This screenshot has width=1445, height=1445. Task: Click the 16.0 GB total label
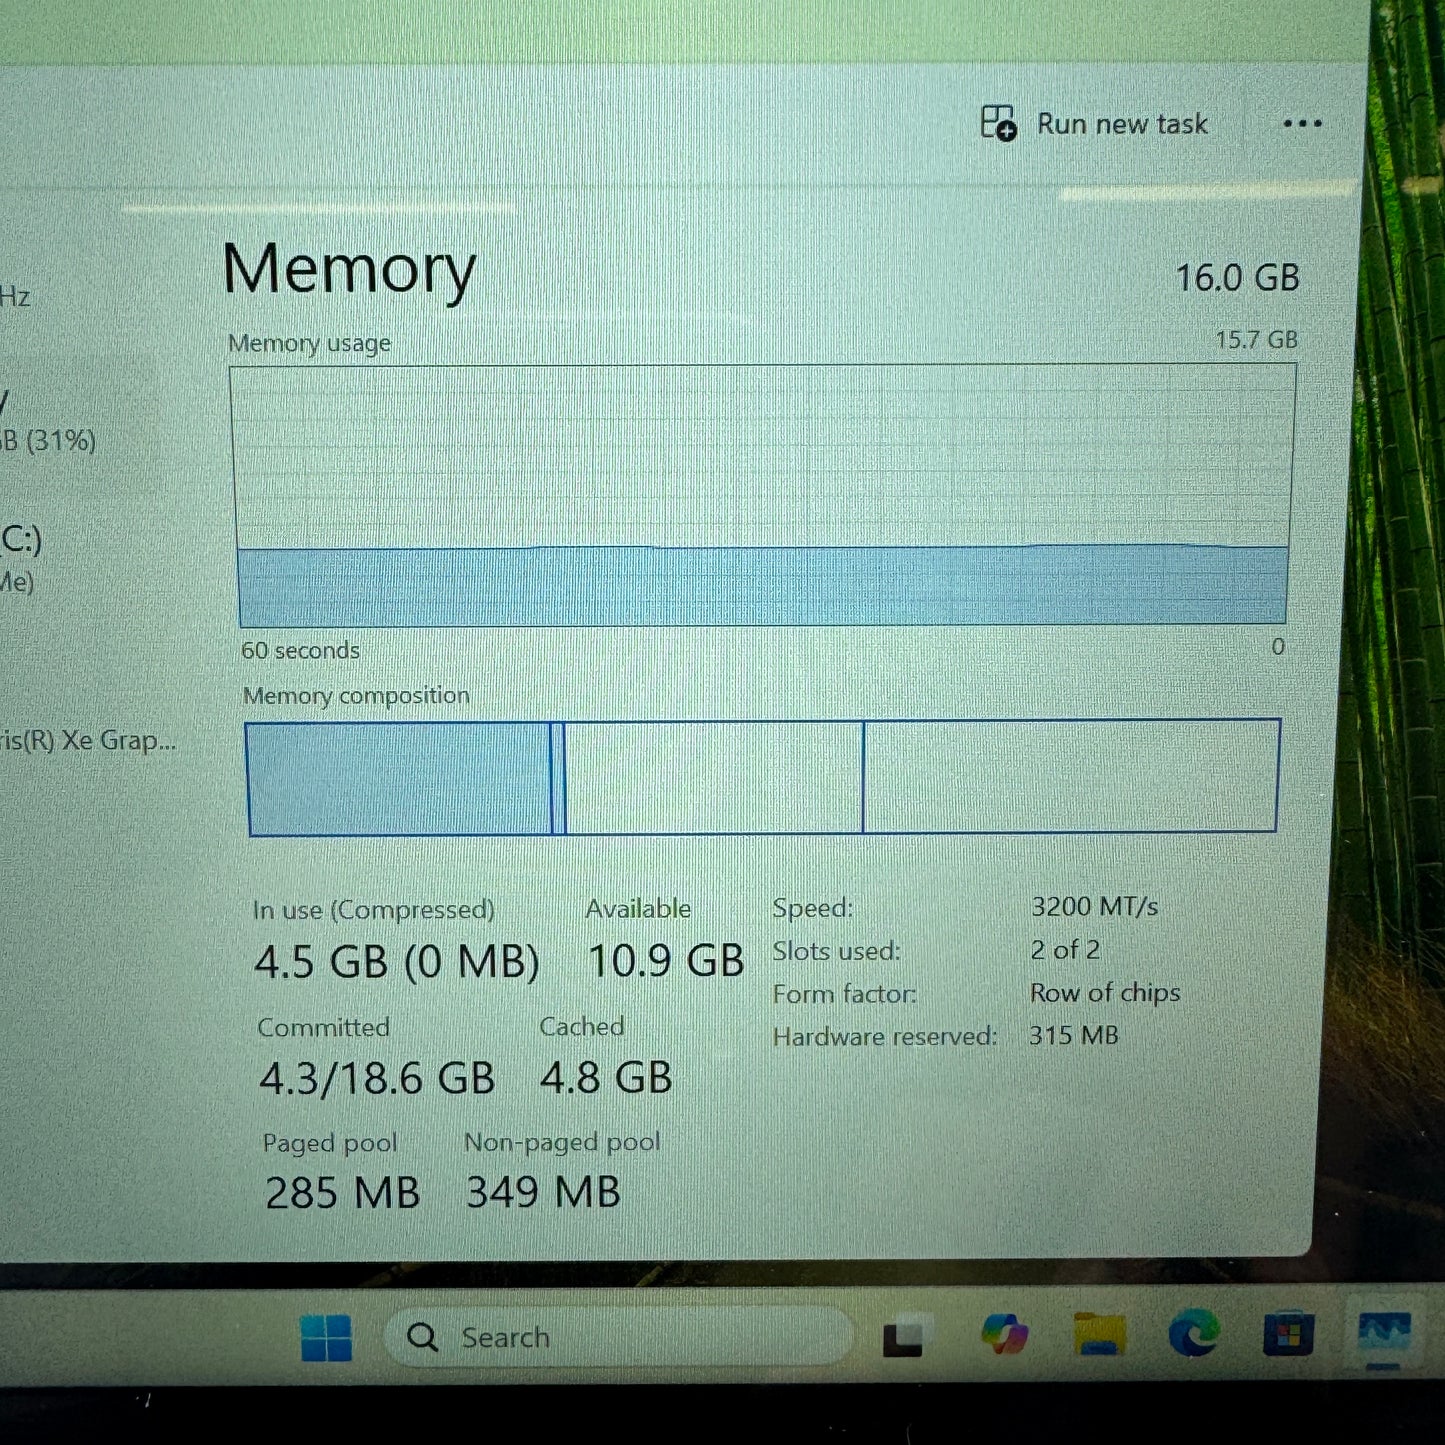coord(1237,278)
